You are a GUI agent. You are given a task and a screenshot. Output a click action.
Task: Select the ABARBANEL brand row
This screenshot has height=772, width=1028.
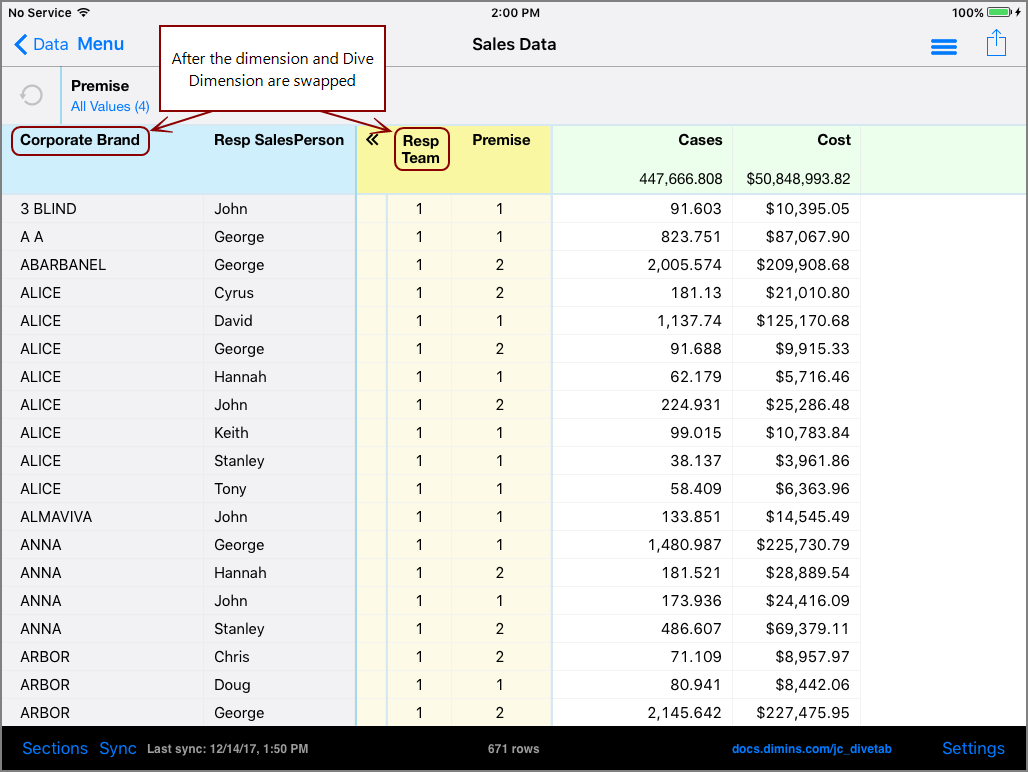click(x=63, y=265)
